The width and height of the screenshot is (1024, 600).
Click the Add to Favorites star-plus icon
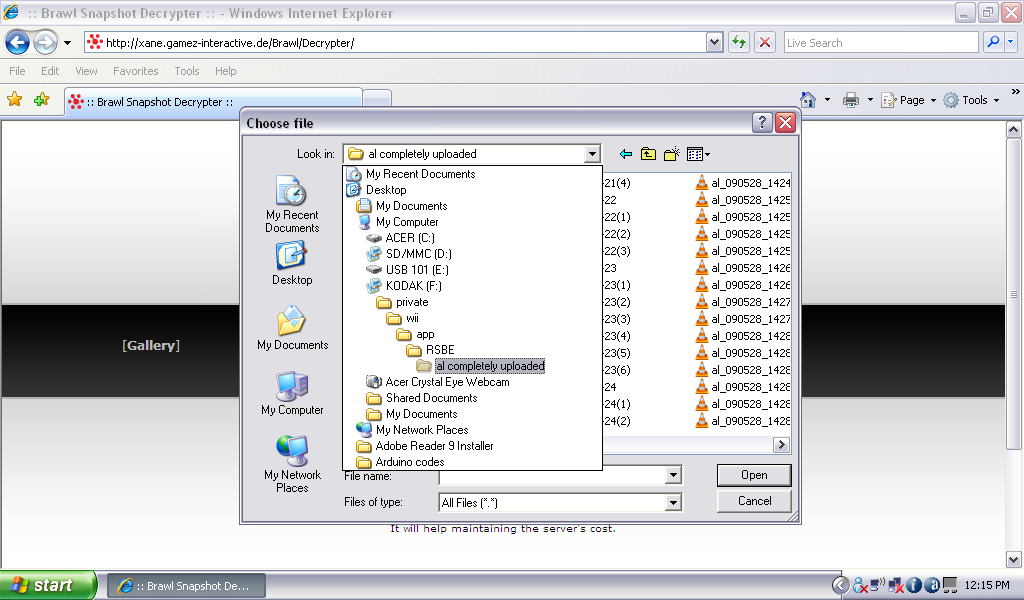coord(41,100)
